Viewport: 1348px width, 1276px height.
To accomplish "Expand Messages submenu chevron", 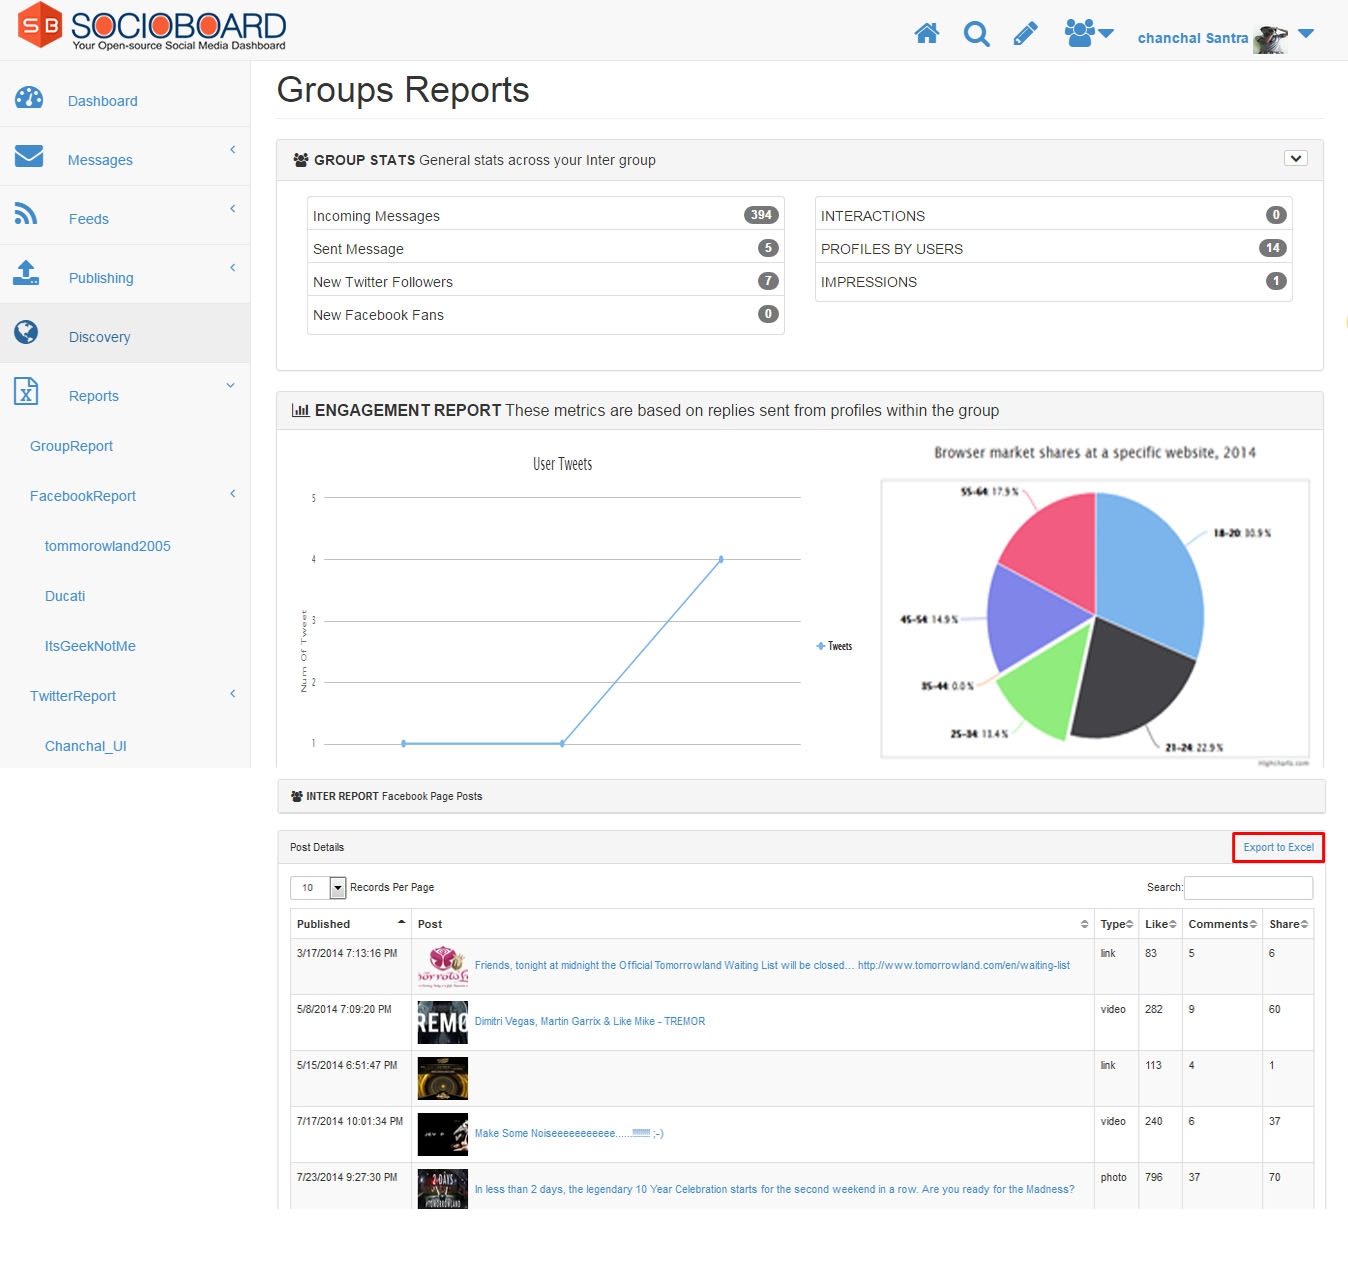I will (233, 149).
